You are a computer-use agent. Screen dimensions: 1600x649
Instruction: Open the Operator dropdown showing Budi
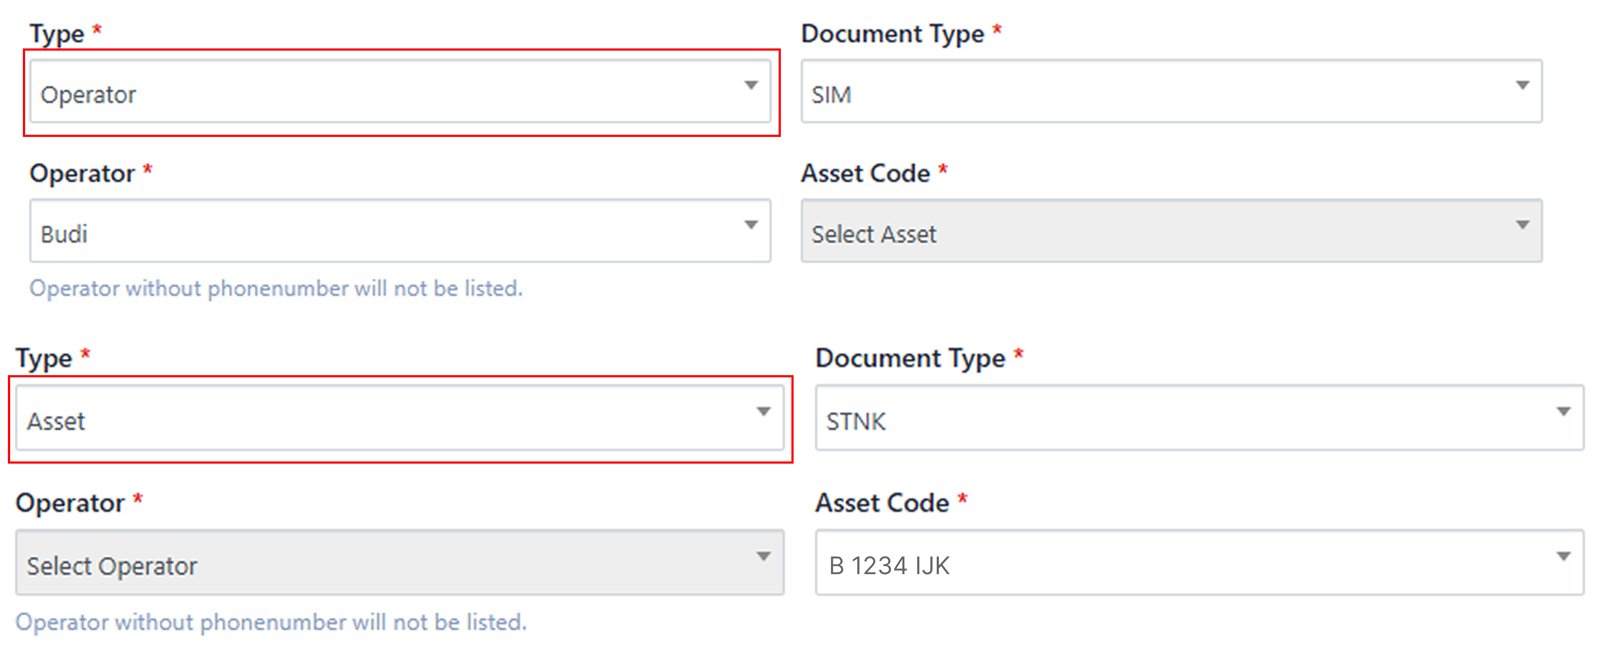(x=380, y=232)
